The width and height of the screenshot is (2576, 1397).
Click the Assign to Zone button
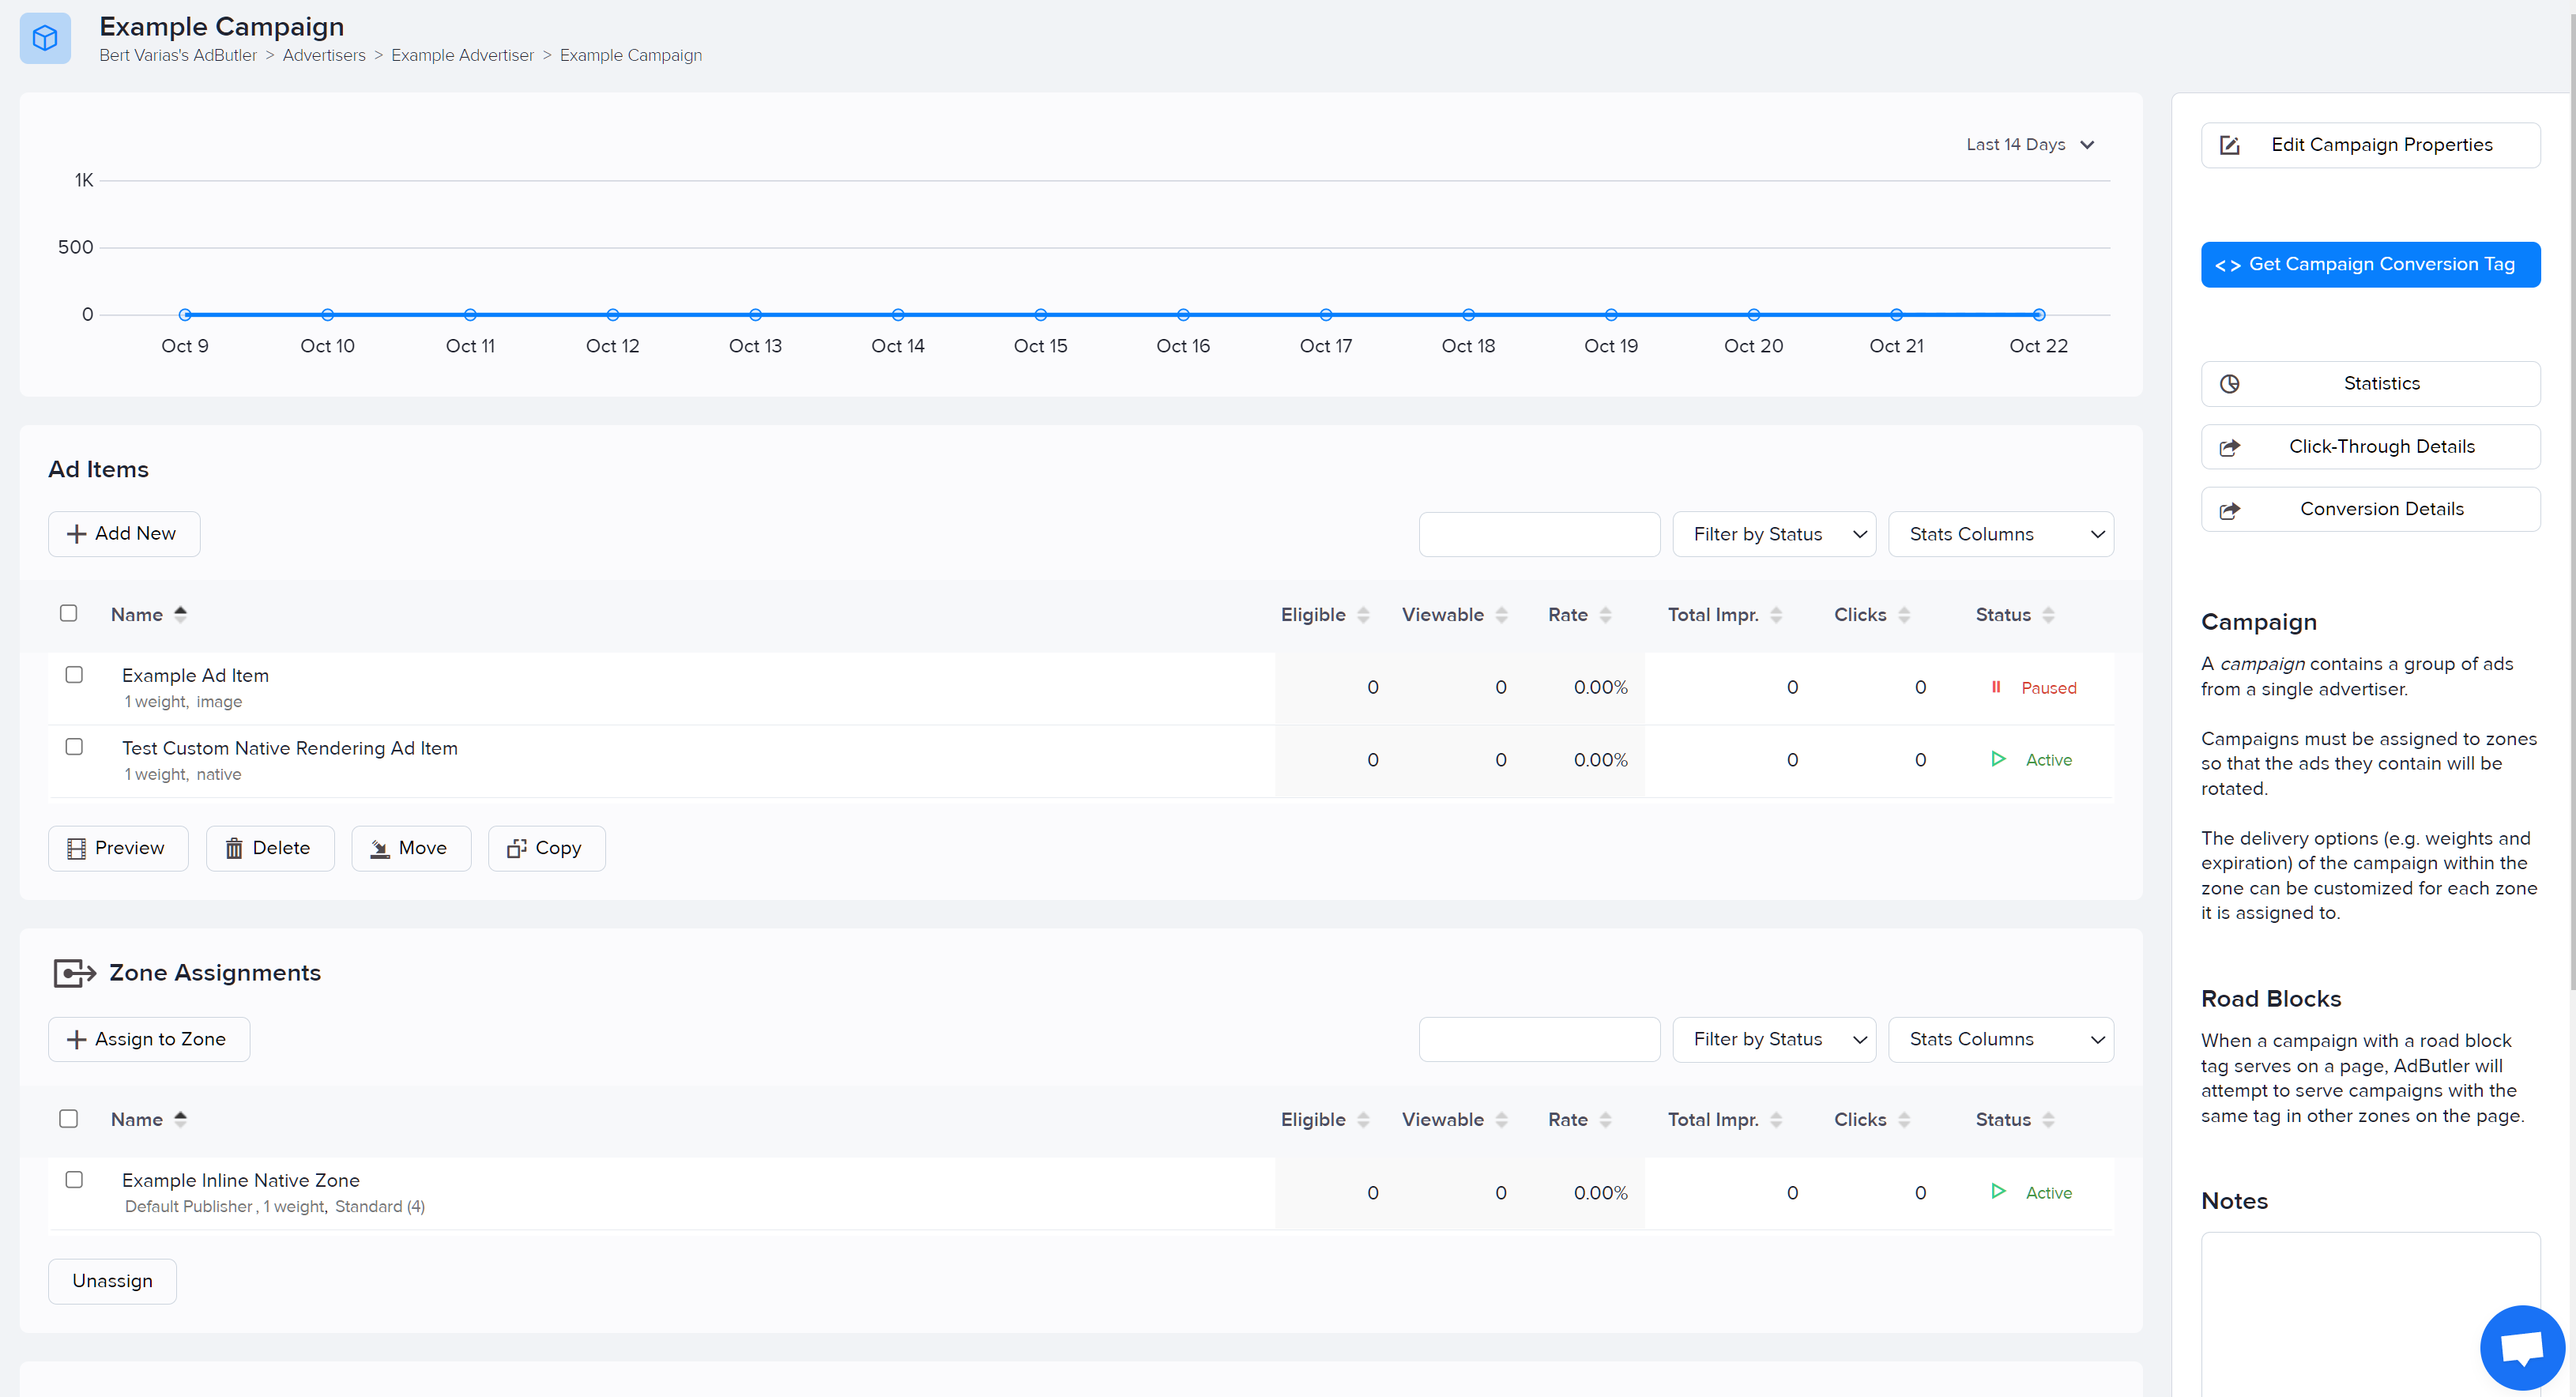click(149, 1039)
